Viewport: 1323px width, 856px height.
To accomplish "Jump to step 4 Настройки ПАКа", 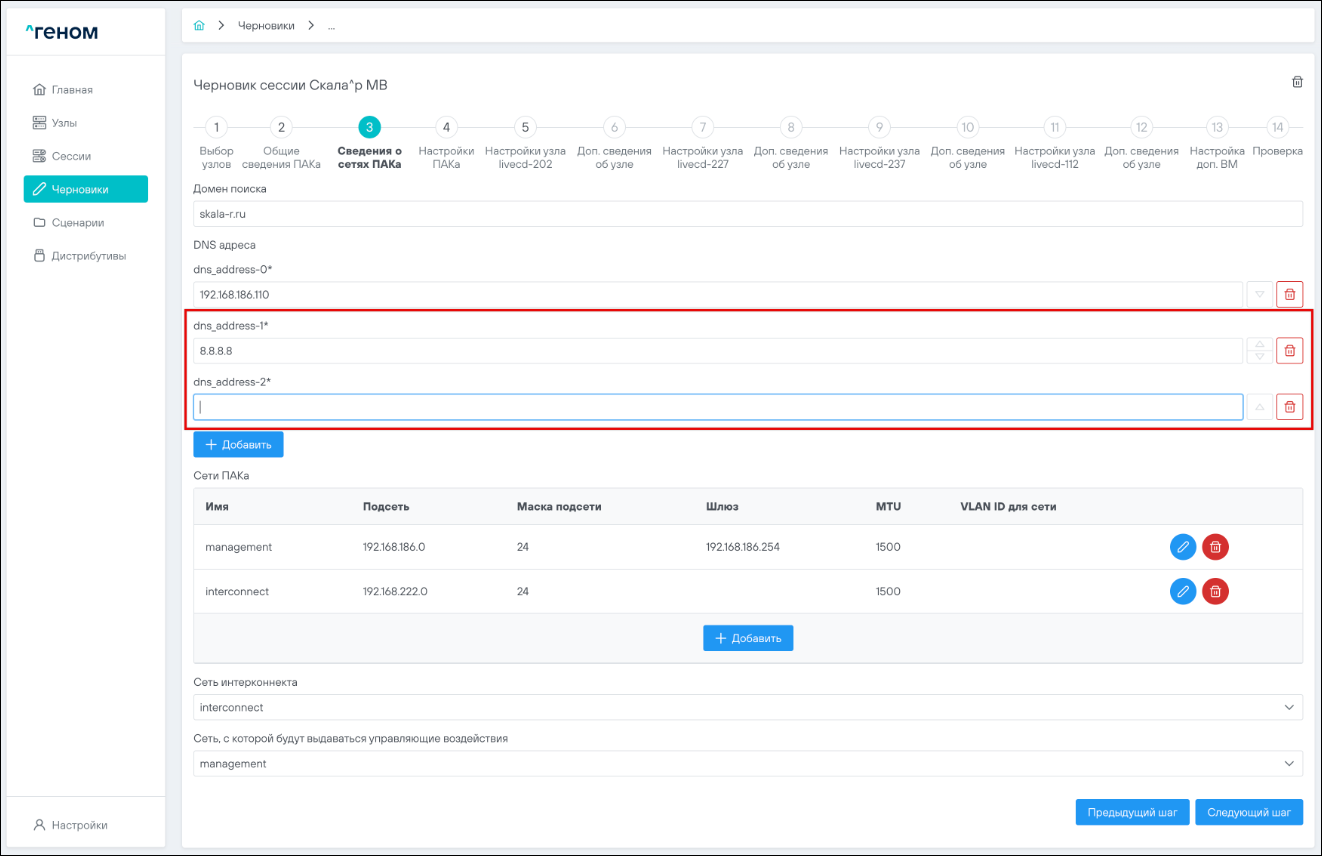I will point(446,127).
